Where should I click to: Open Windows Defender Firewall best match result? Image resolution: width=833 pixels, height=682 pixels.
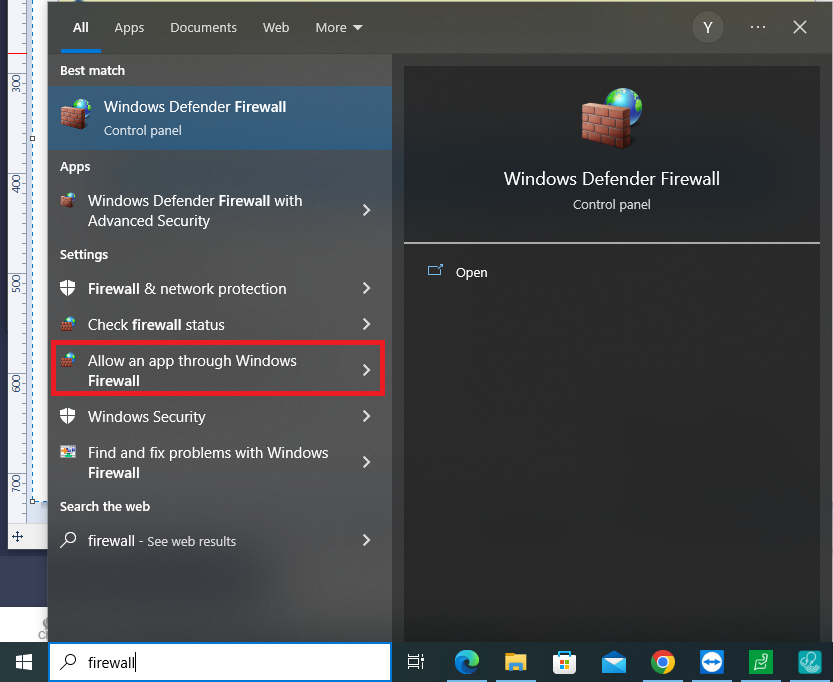click(220, 118)
